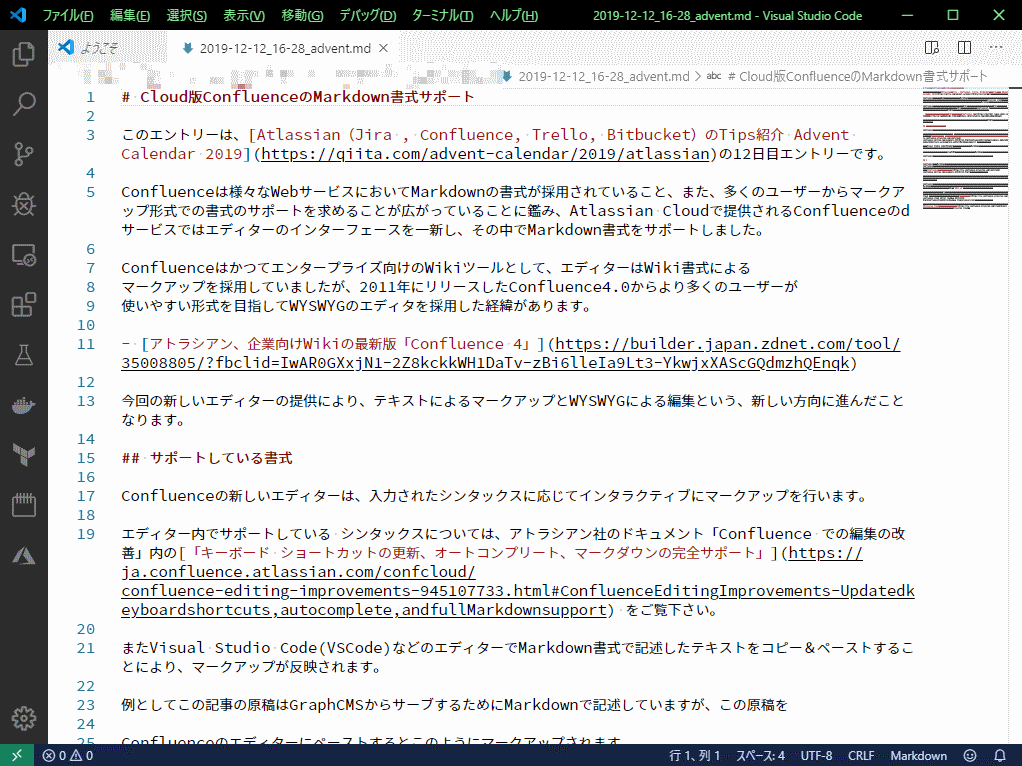Open the Remote Explorer view
1022x766 pixels.
(x=23, y=254)
